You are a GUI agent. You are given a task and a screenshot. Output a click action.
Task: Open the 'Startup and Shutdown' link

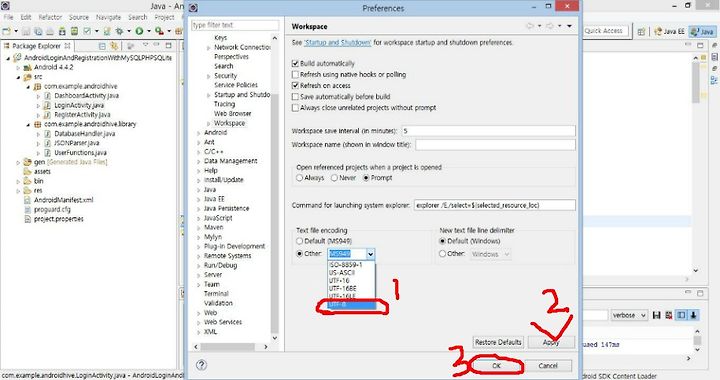(x=337, y=42)
